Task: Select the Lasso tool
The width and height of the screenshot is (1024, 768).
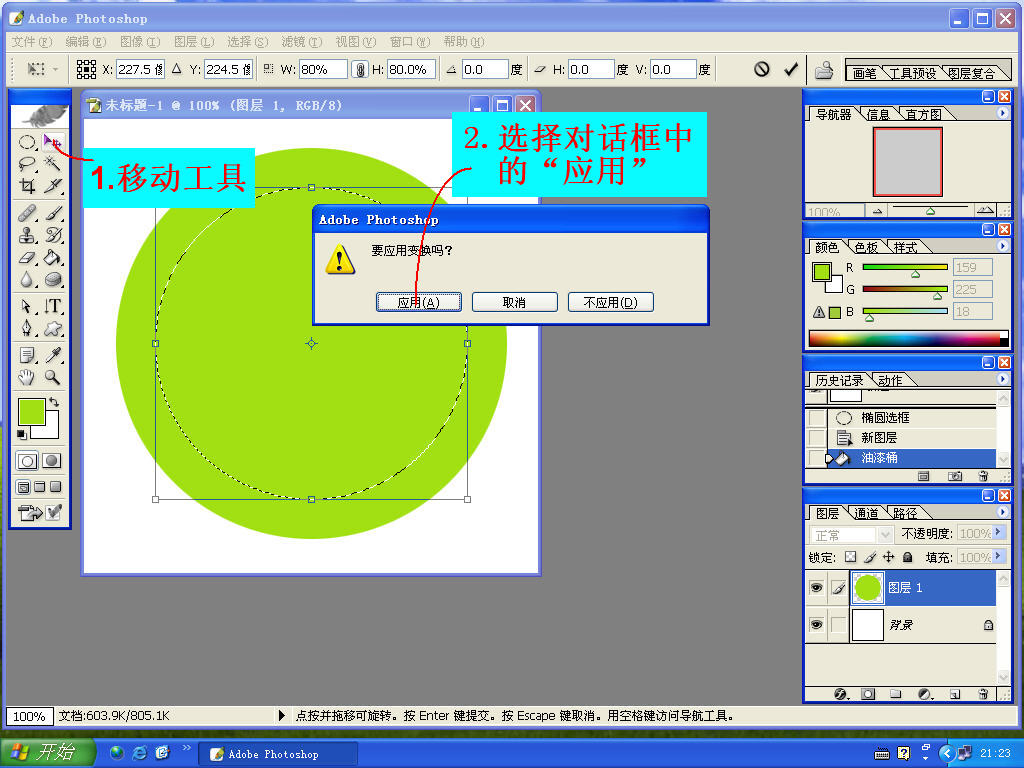Action: coord(27,163)
